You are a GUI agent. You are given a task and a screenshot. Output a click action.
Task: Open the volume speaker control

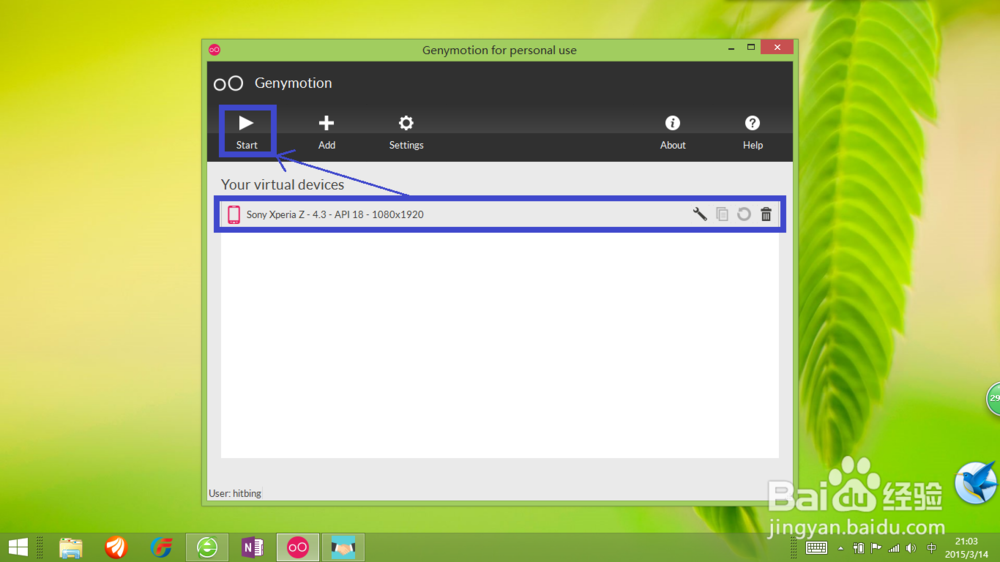pyautogui.click(x=911, y=548)
